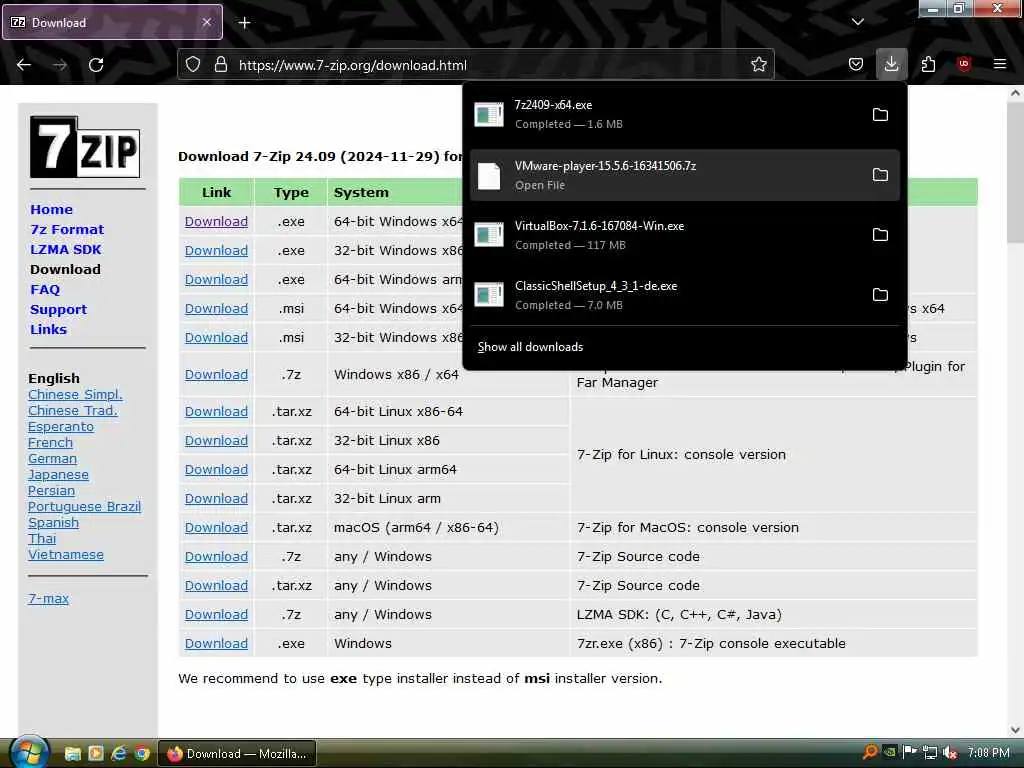Image resolution: width=1024 pixels, height=768 pixels.
Task: Show ClassicShellSetup file in folder
Action: pos(880,295)
